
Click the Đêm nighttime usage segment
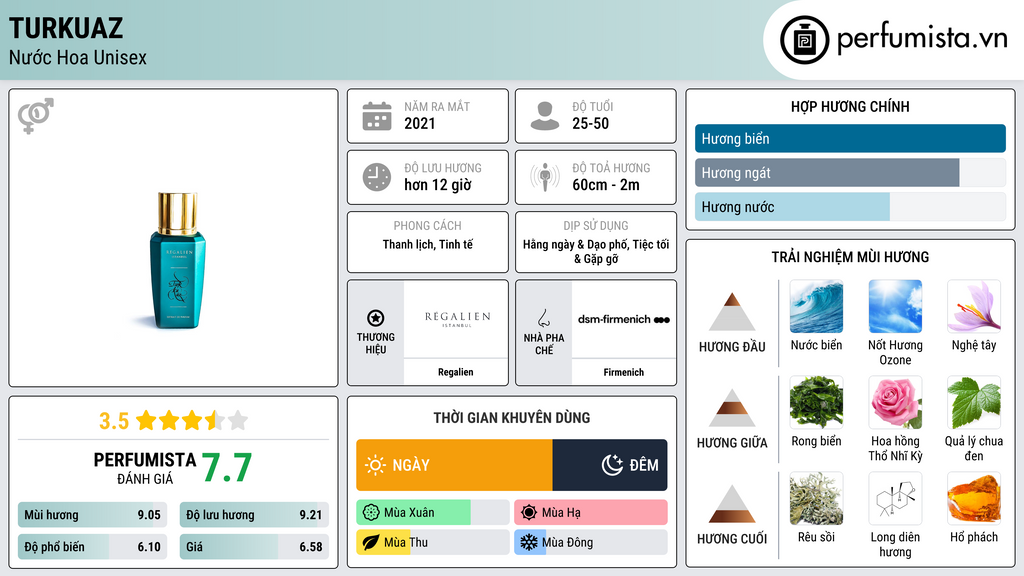point(610,465)
